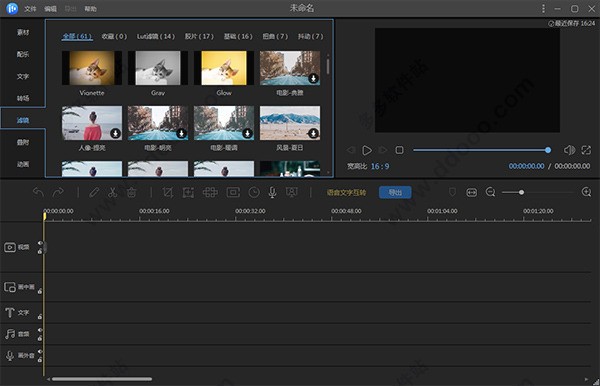This screenshot has width=600, height=386.
Task: Open the 文字 sidebar section
Action: click(x=23, y=76)
